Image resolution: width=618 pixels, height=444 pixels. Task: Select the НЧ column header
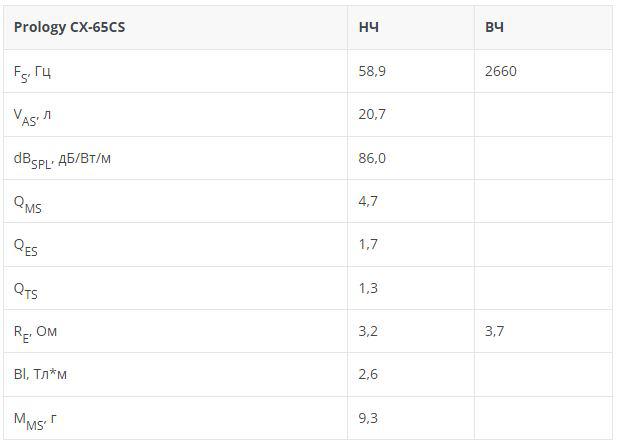(369, 27)
